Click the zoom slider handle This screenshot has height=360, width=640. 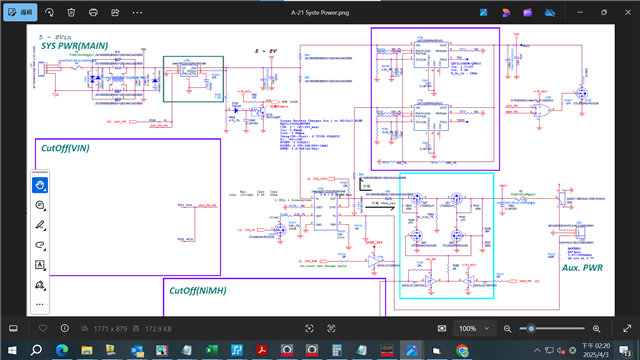click(x=531, y=329)
